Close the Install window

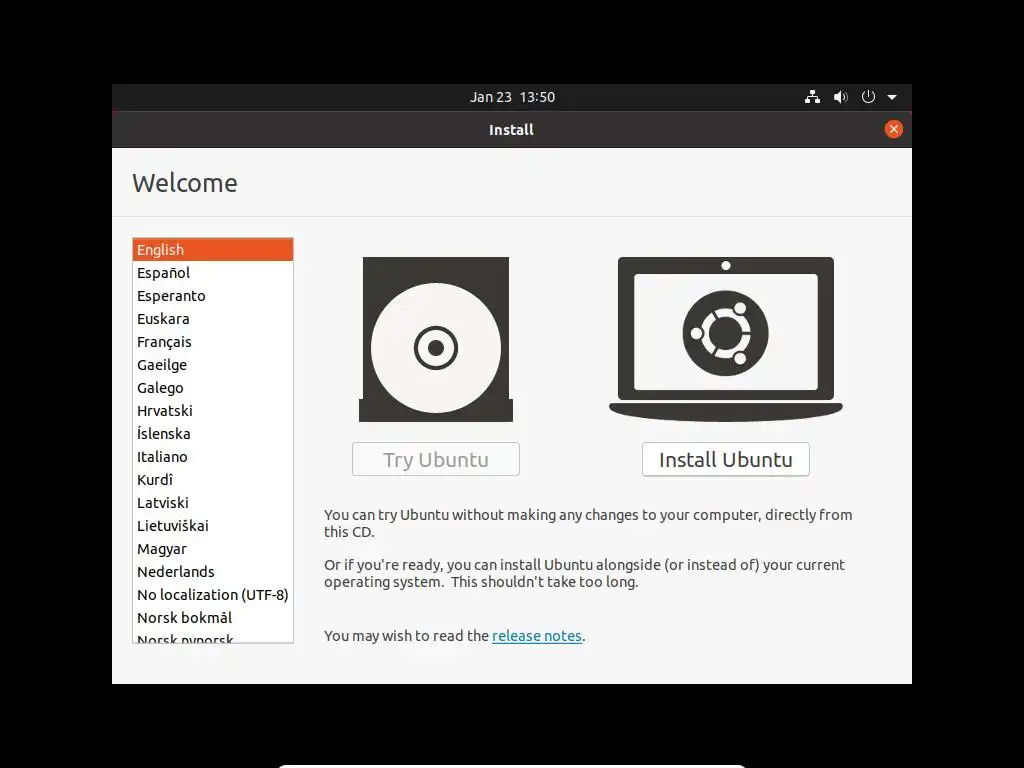coord(893,129)
